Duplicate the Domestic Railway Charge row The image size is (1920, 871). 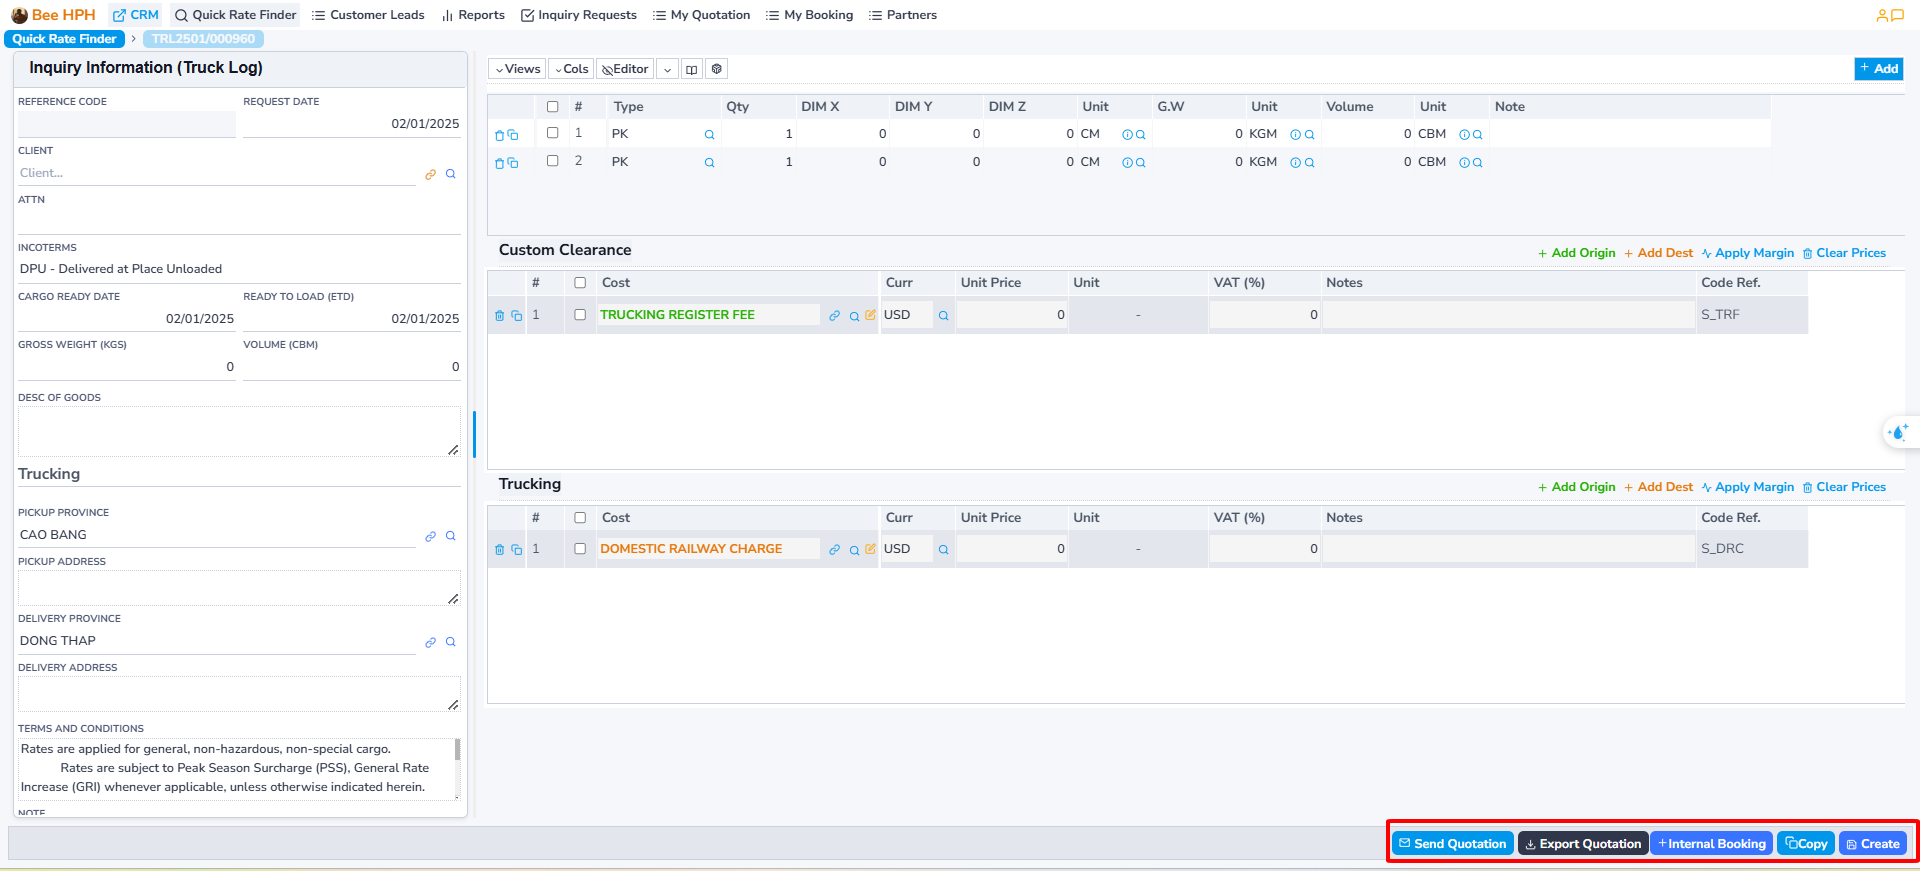pos(517,550)
